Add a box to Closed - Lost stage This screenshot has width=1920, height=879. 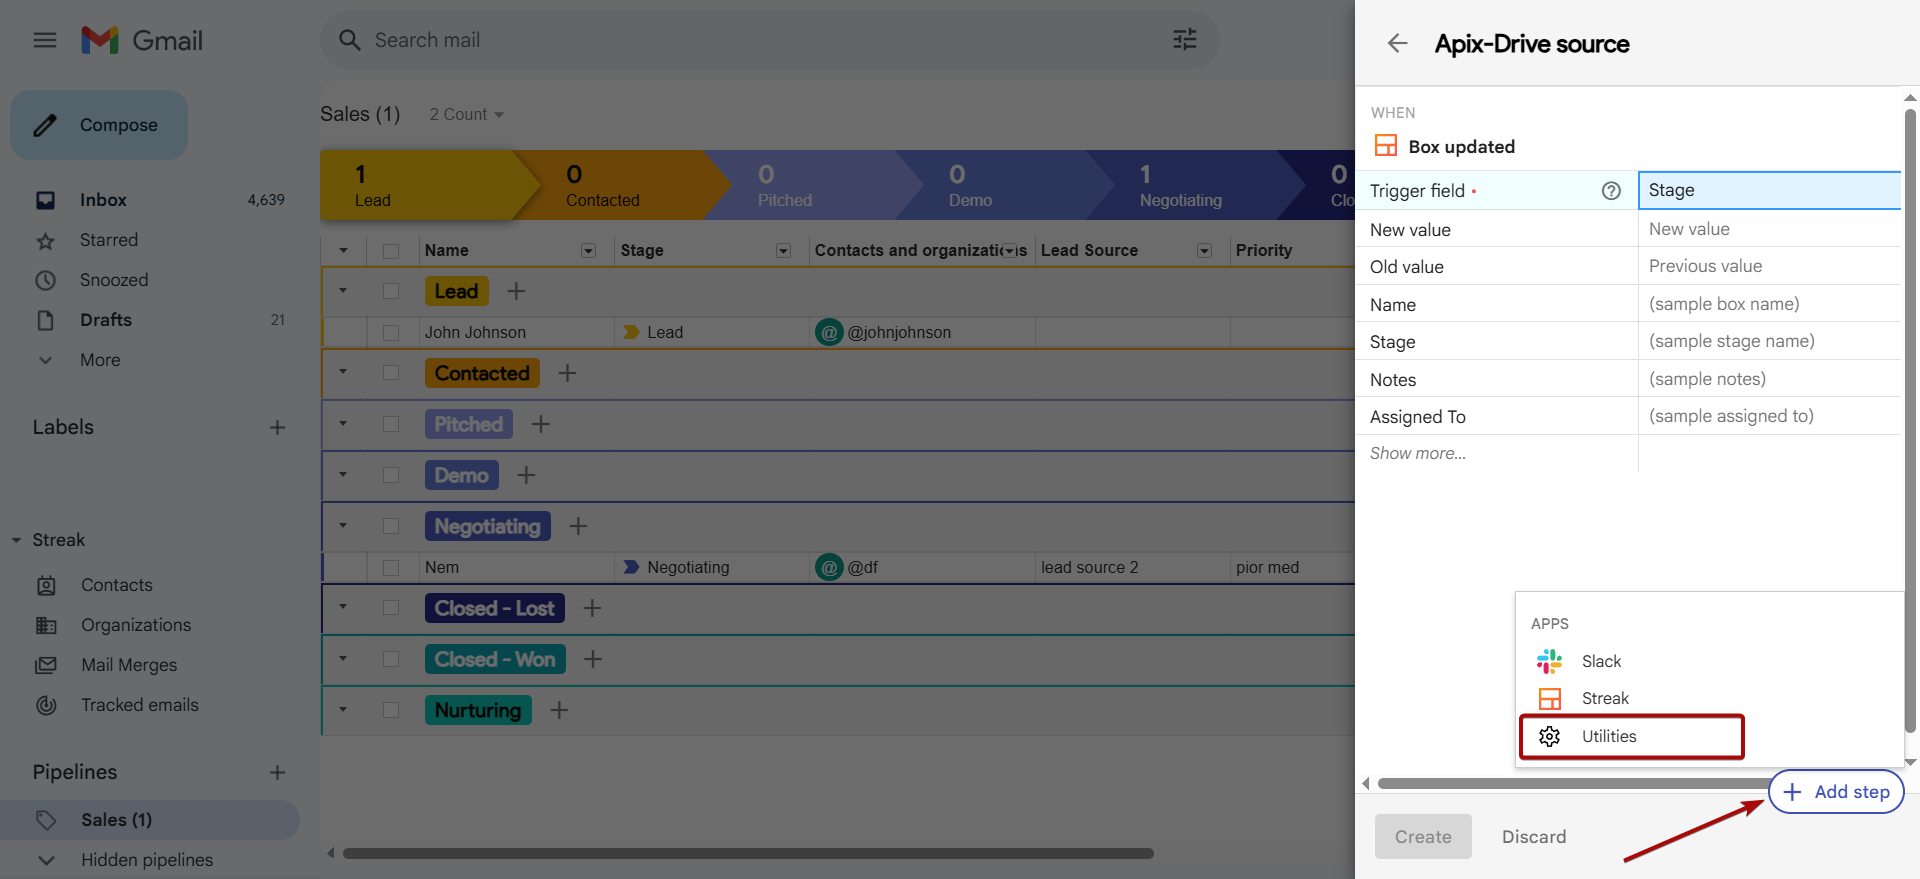(x=592, y=608)
